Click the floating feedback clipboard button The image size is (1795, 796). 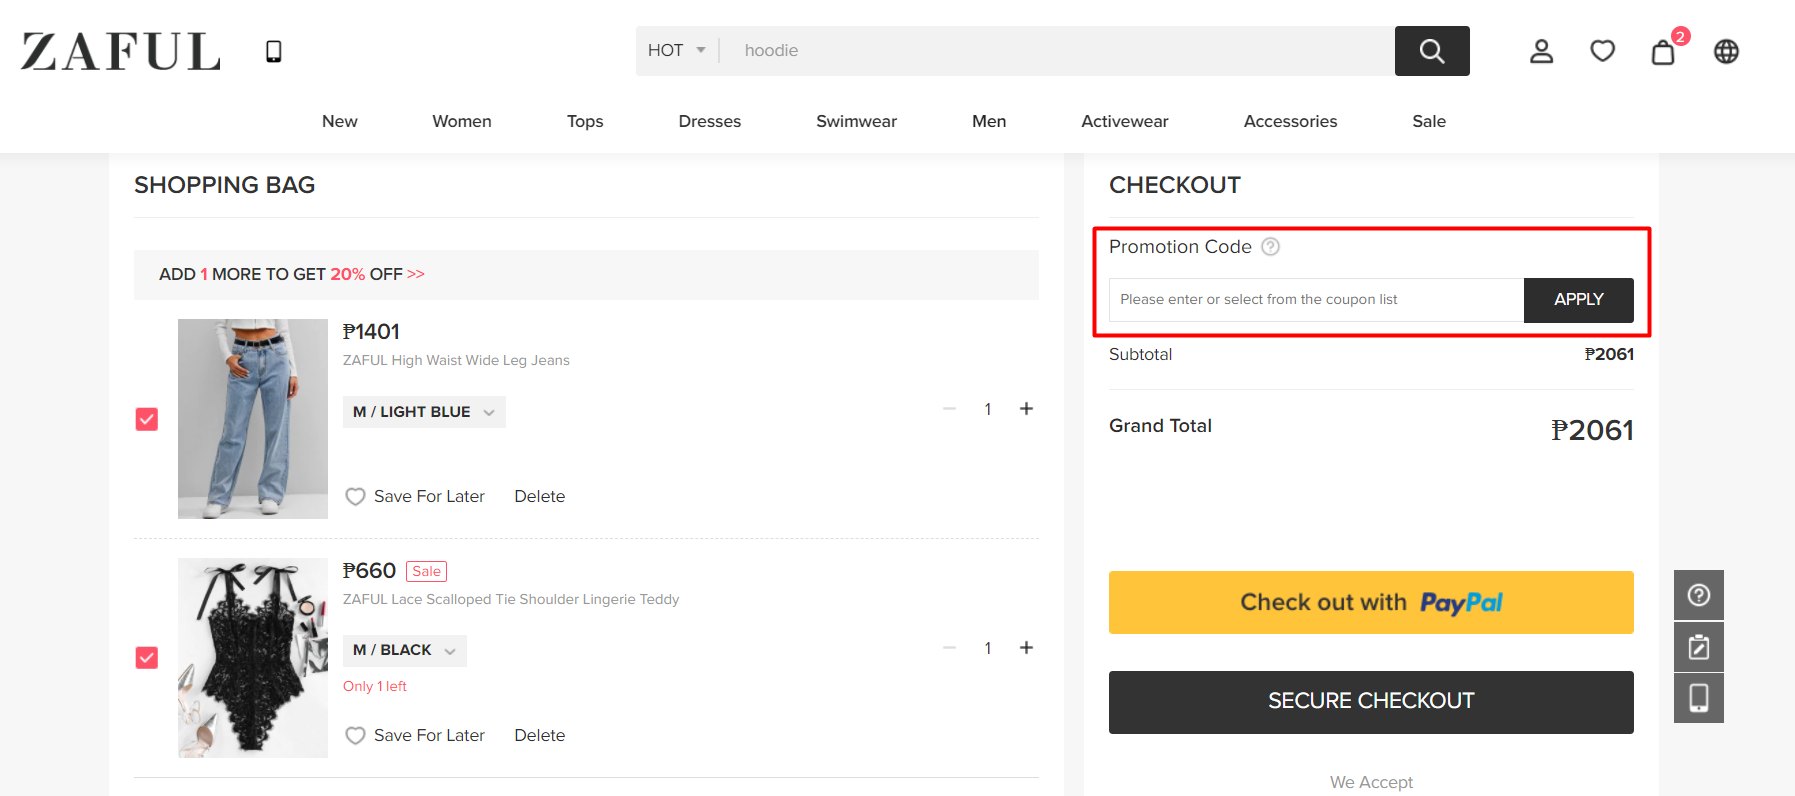(x=1698, y=647)
